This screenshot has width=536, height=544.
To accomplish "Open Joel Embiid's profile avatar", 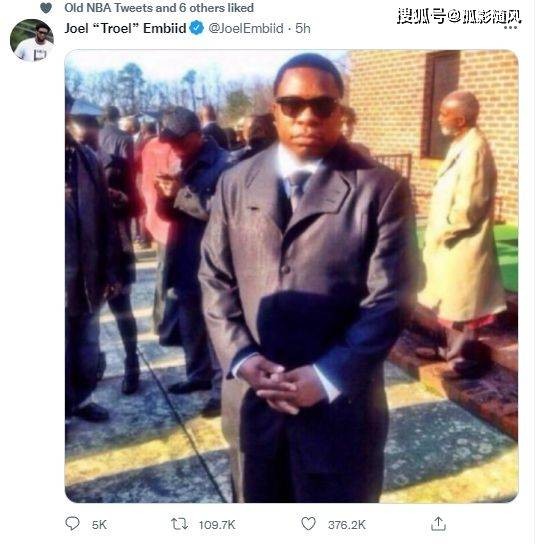I will [x=32, y=41].
